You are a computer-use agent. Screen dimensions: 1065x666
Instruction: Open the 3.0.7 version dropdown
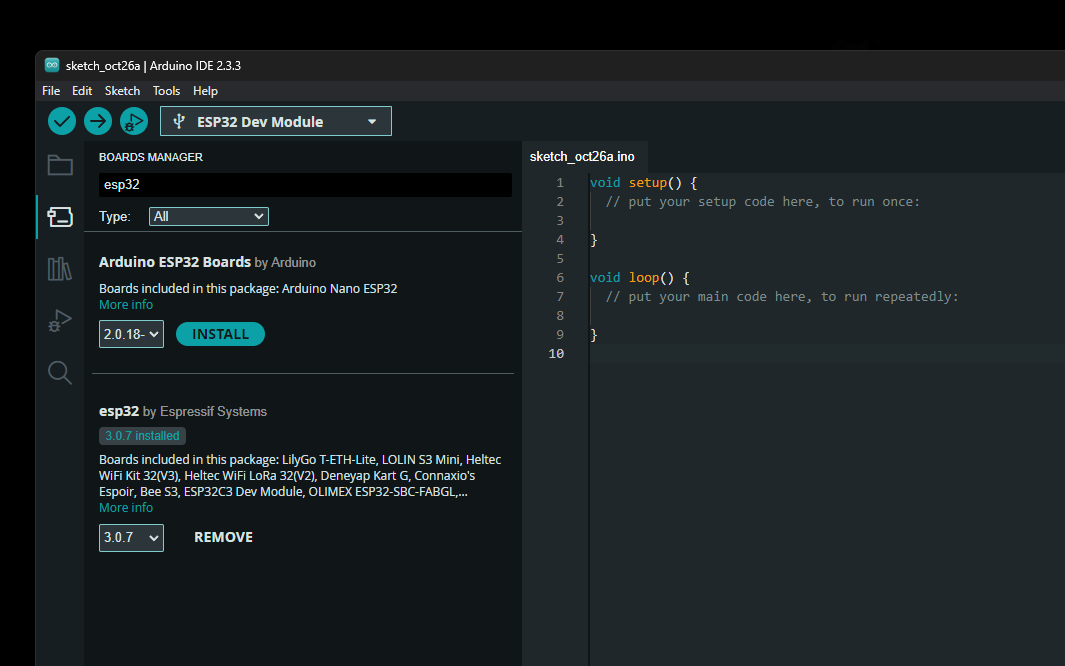click(131, 537)
